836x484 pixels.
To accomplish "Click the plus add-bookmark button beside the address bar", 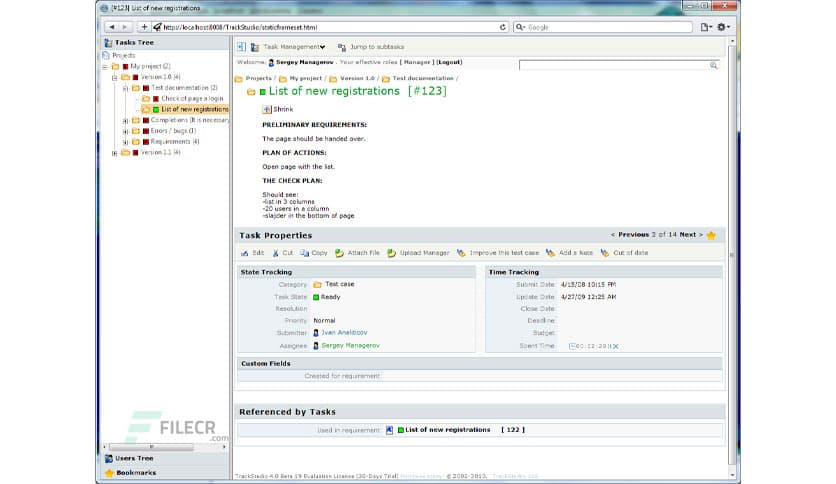I will [x=144, y=27].
